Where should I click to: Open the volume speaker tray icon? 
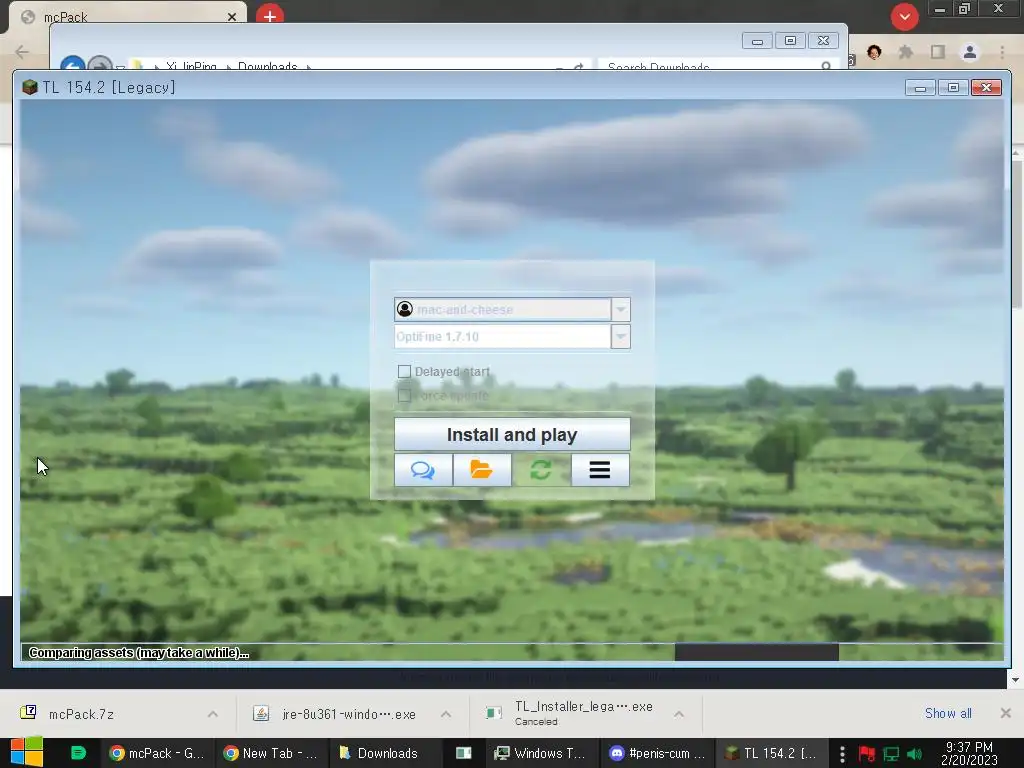point(914,754)
